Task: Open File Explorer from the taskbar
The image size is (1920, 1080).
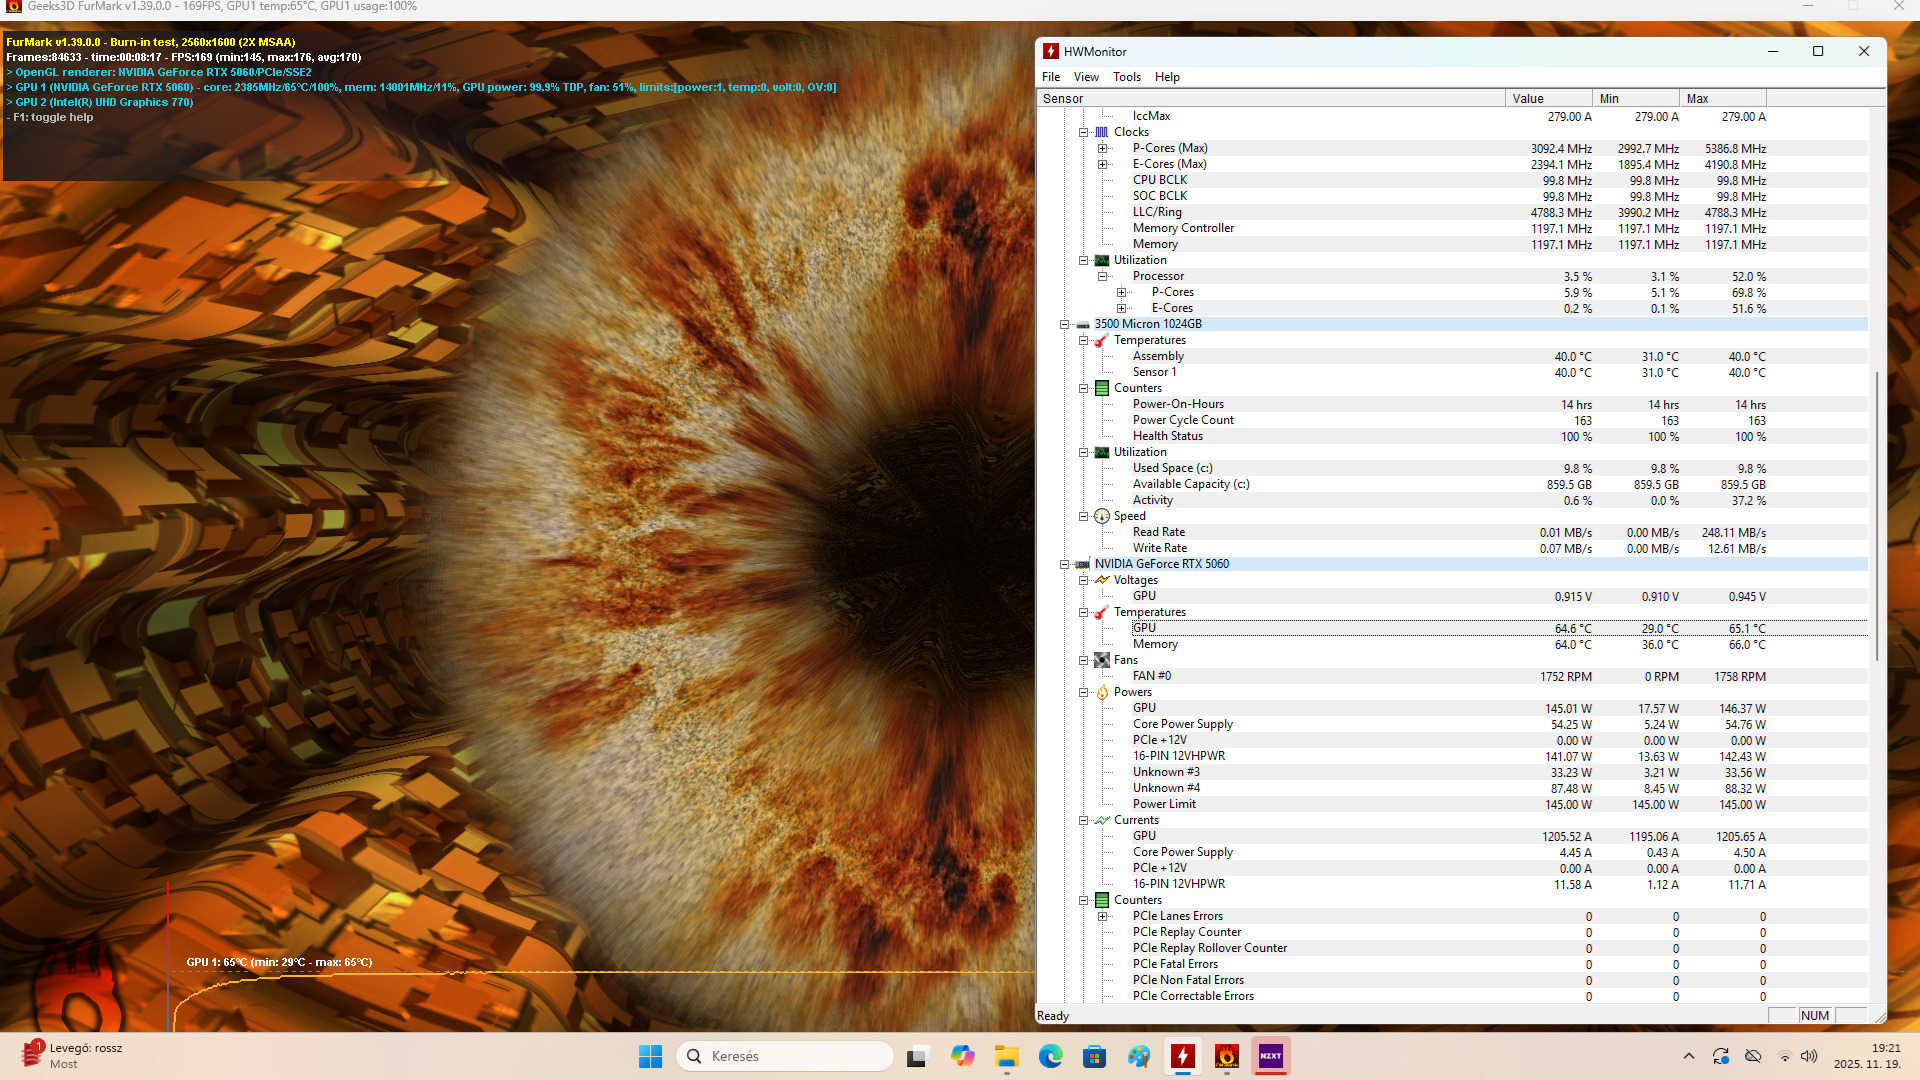Action: pos(1007,1056)
